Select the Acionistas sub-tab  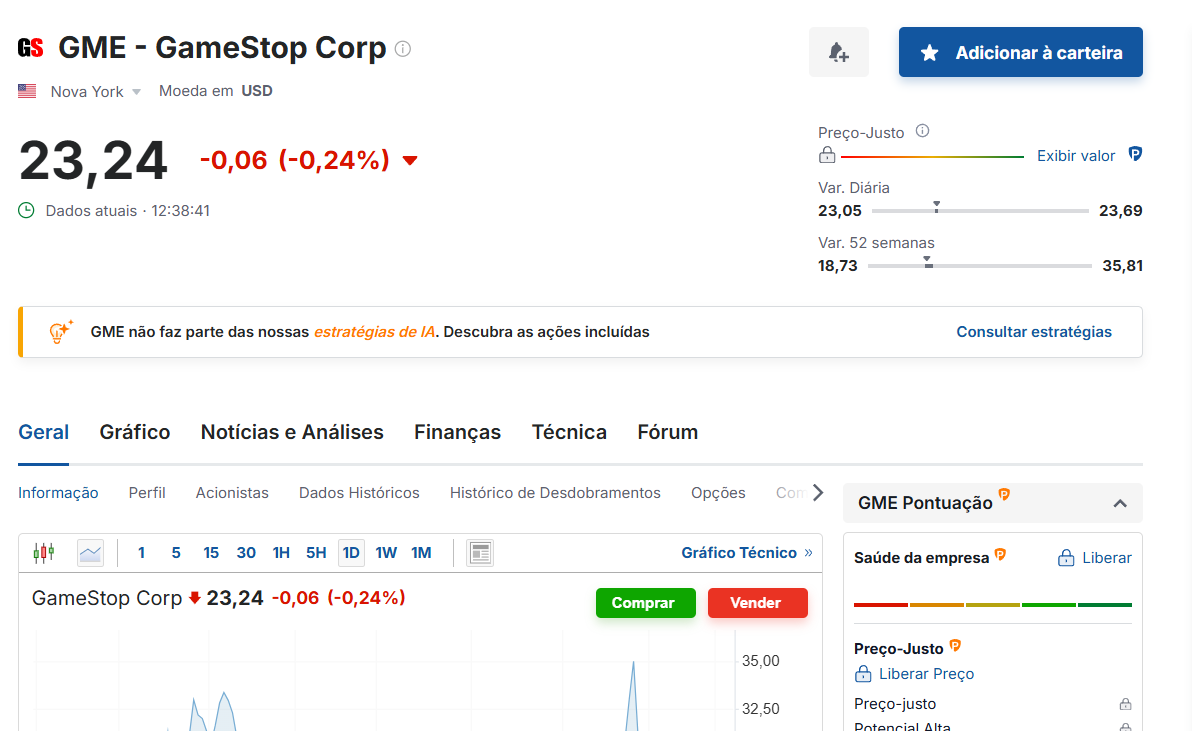coord(232,493)
